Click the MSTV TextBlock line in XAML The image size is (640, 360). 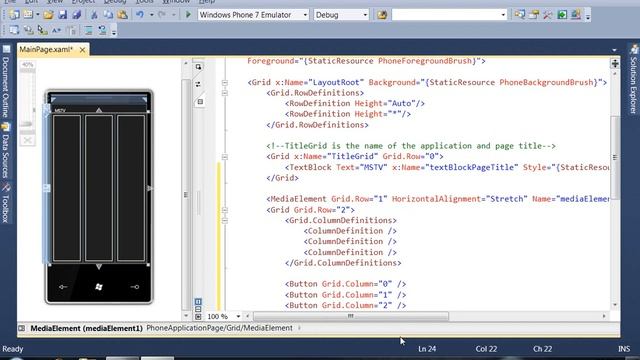[447, 167]
